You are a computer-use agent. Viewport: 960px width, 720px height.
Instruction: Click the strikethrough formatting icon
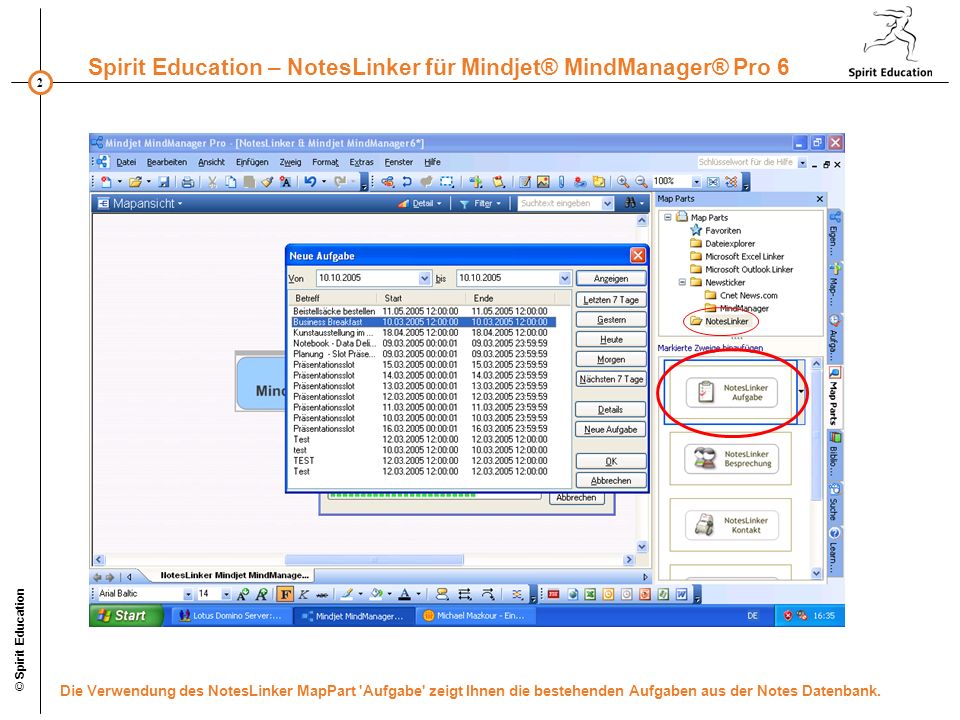point(322,594)
